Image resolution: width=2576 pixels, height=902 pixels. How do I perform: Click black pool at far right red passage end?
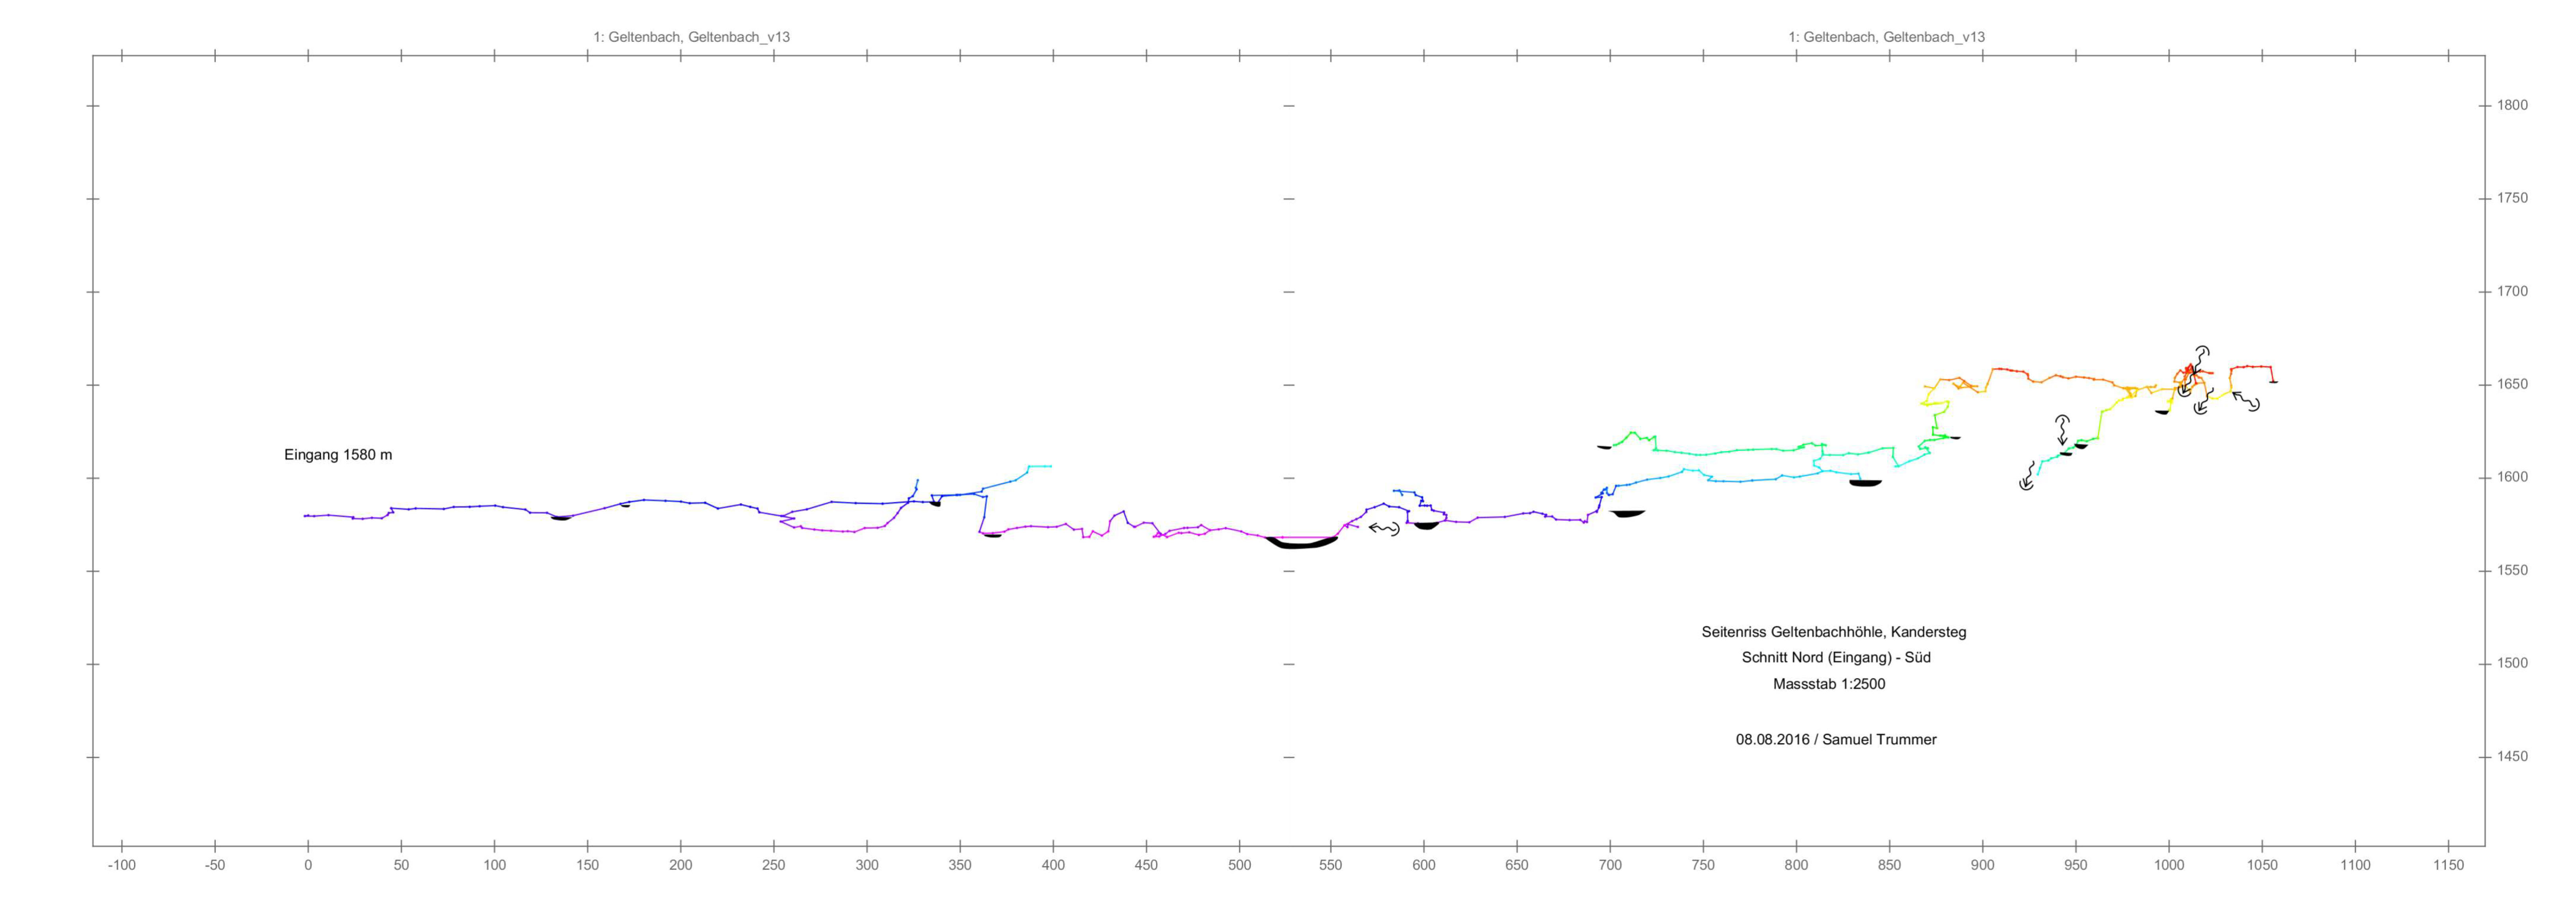(x=2273, y=382)
